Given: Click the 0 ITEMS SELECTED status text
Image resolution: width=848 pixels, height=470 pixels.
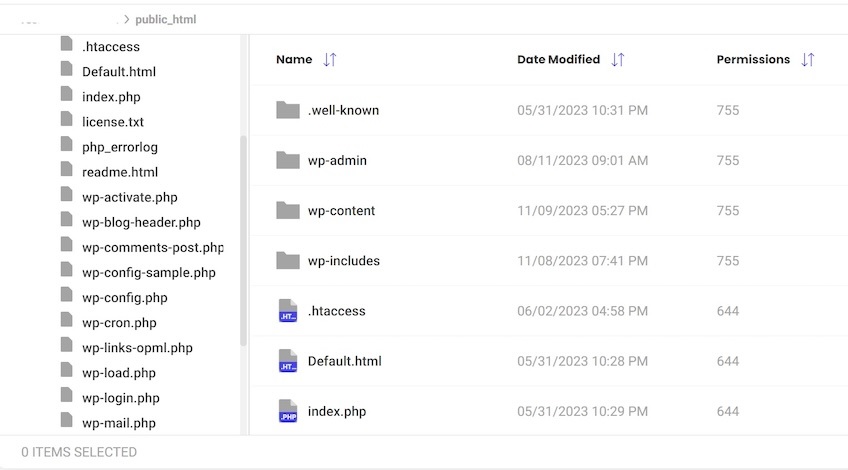Looking at the screenshot, I should 79,452.
